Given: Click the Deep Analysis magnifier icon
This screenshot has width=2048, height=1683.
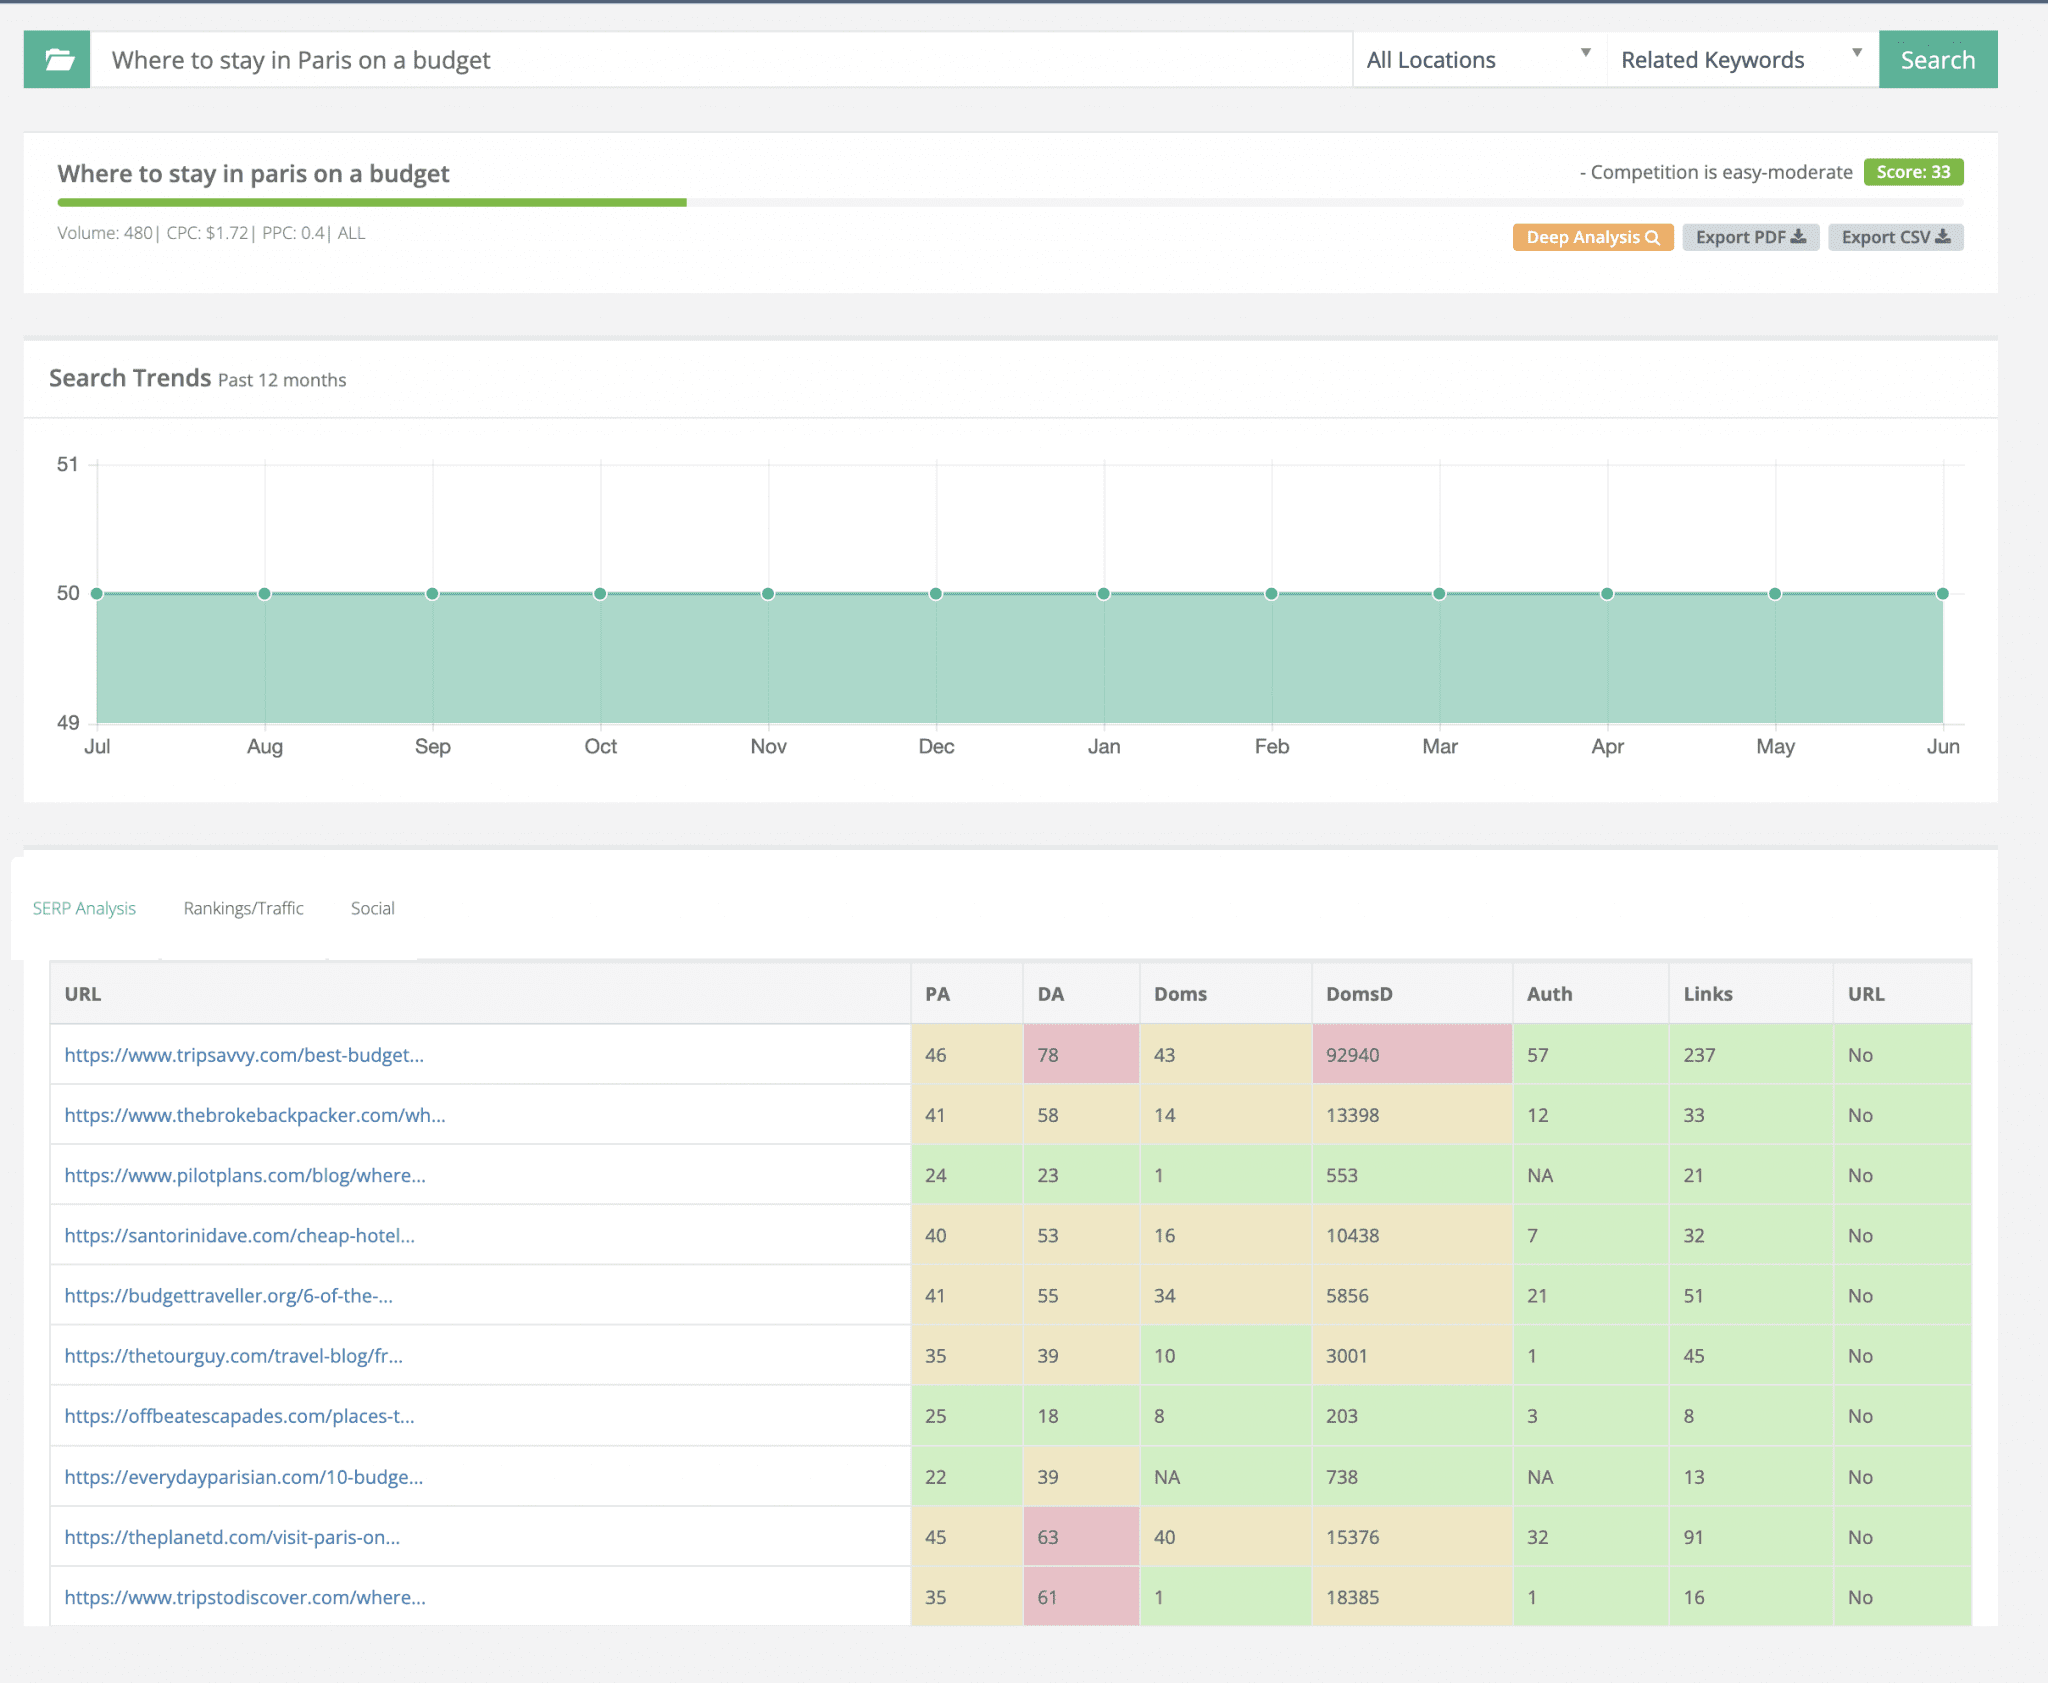Looking at the screenshot, I should coord(1652,237).
